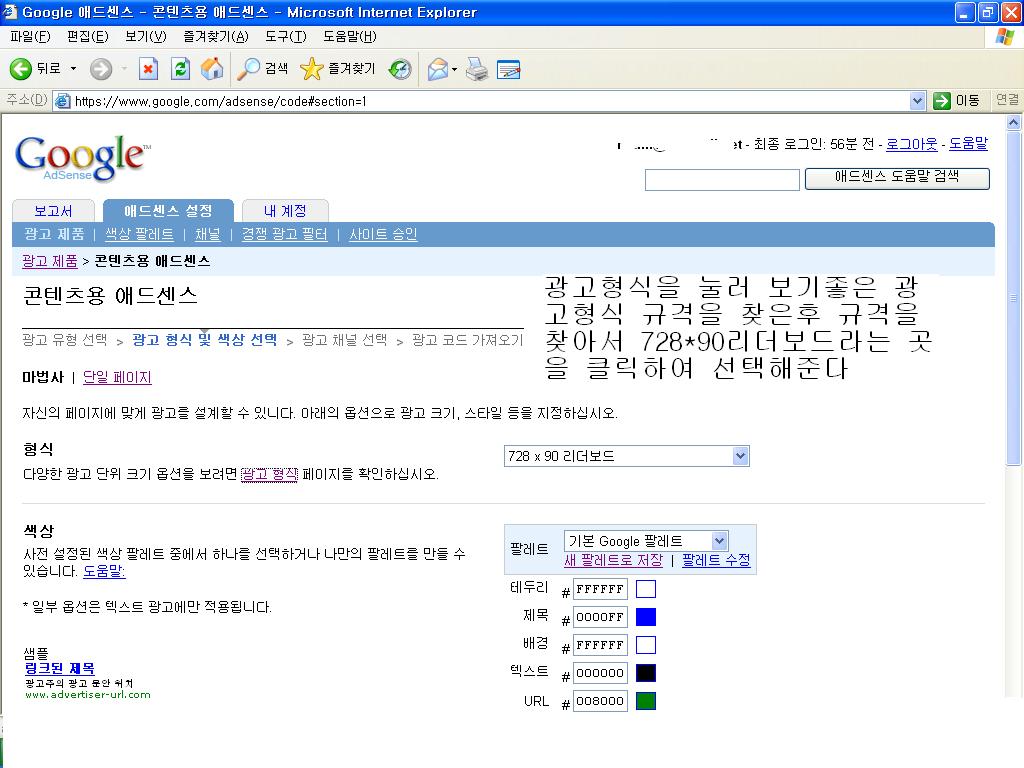The image size is (1024, 768).
Task: Expand the address bar URL dropdown
Action: [x=917, y=101]
